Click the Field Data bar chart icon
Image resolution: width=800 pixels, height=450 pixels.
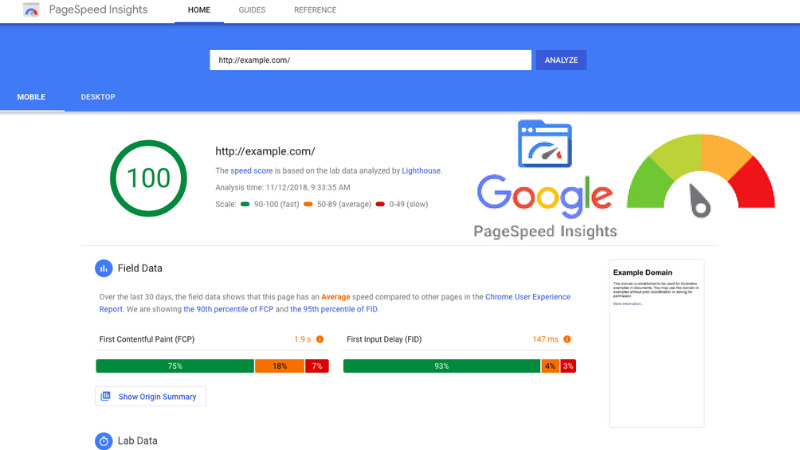tap(104, 268)
